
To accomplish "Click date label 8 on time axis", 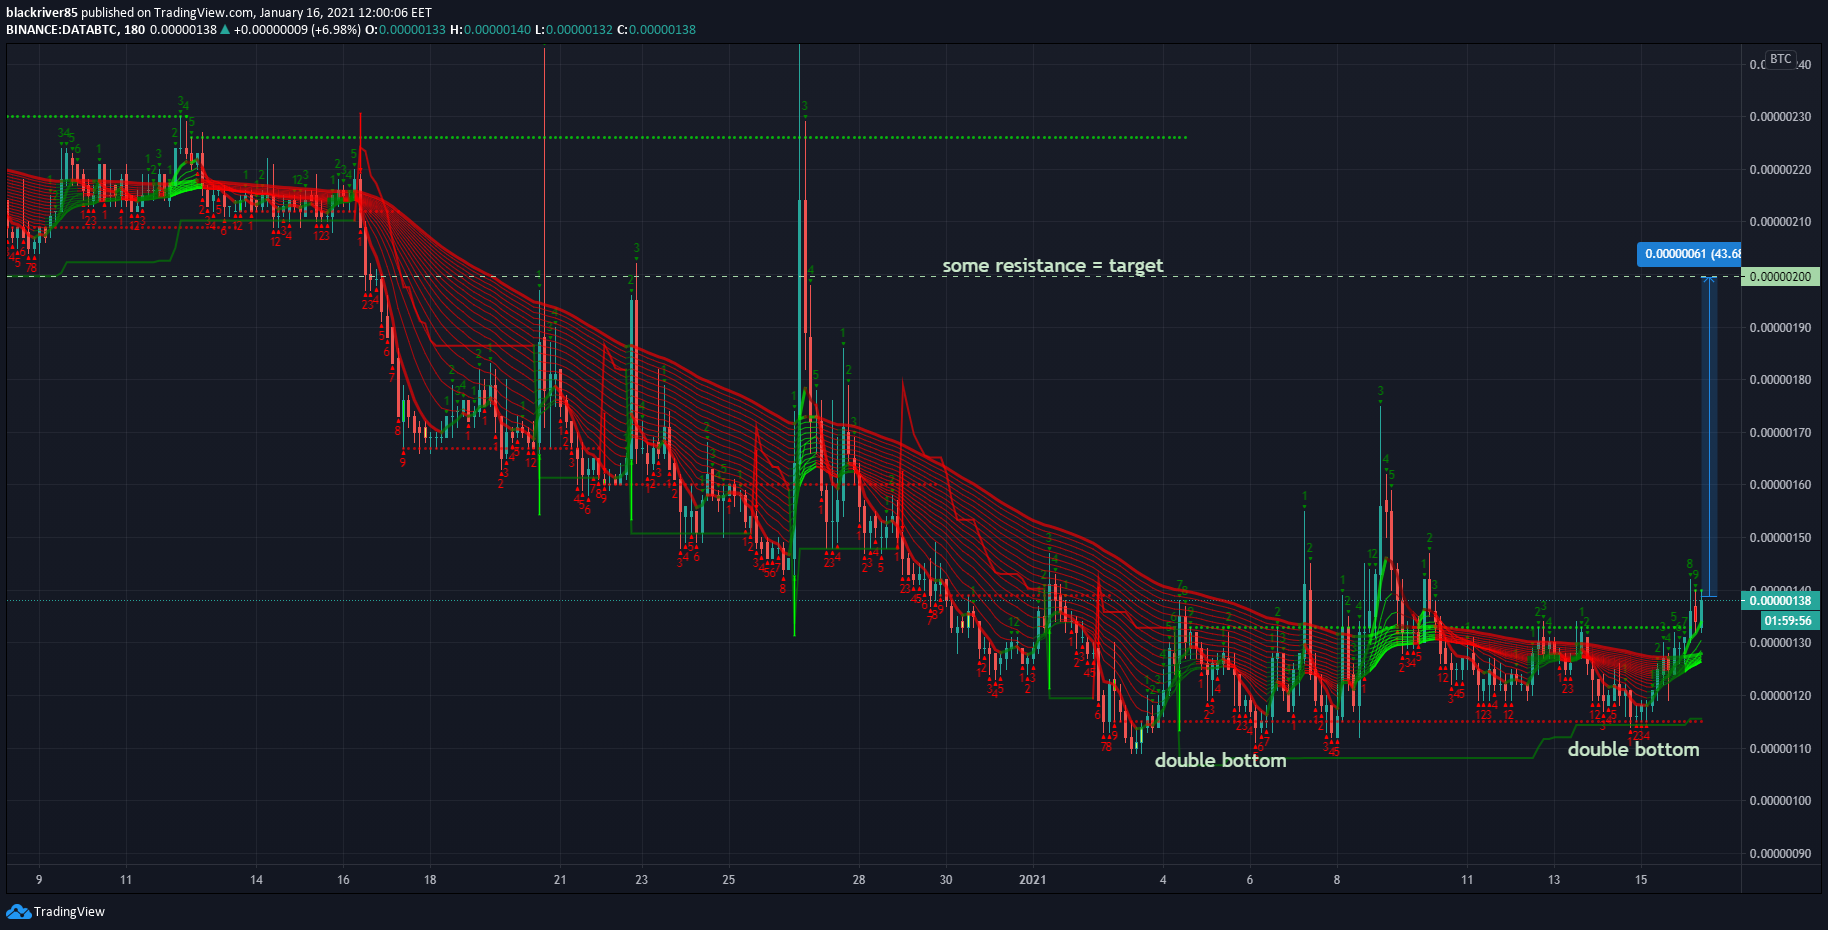I will click(x=1337, y=880).
